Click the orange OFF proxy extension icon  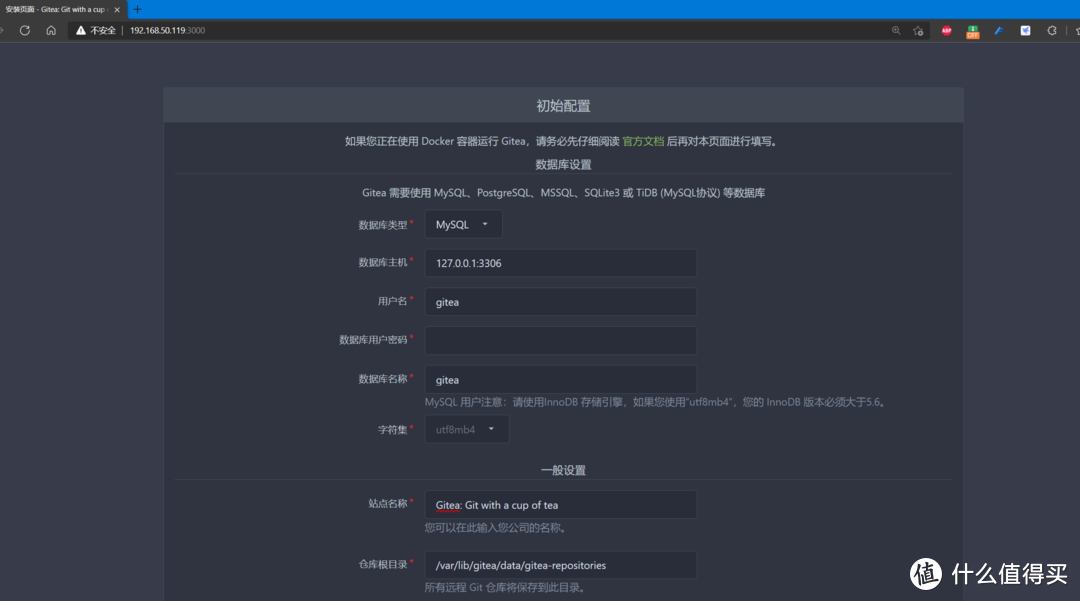(972, 31)
